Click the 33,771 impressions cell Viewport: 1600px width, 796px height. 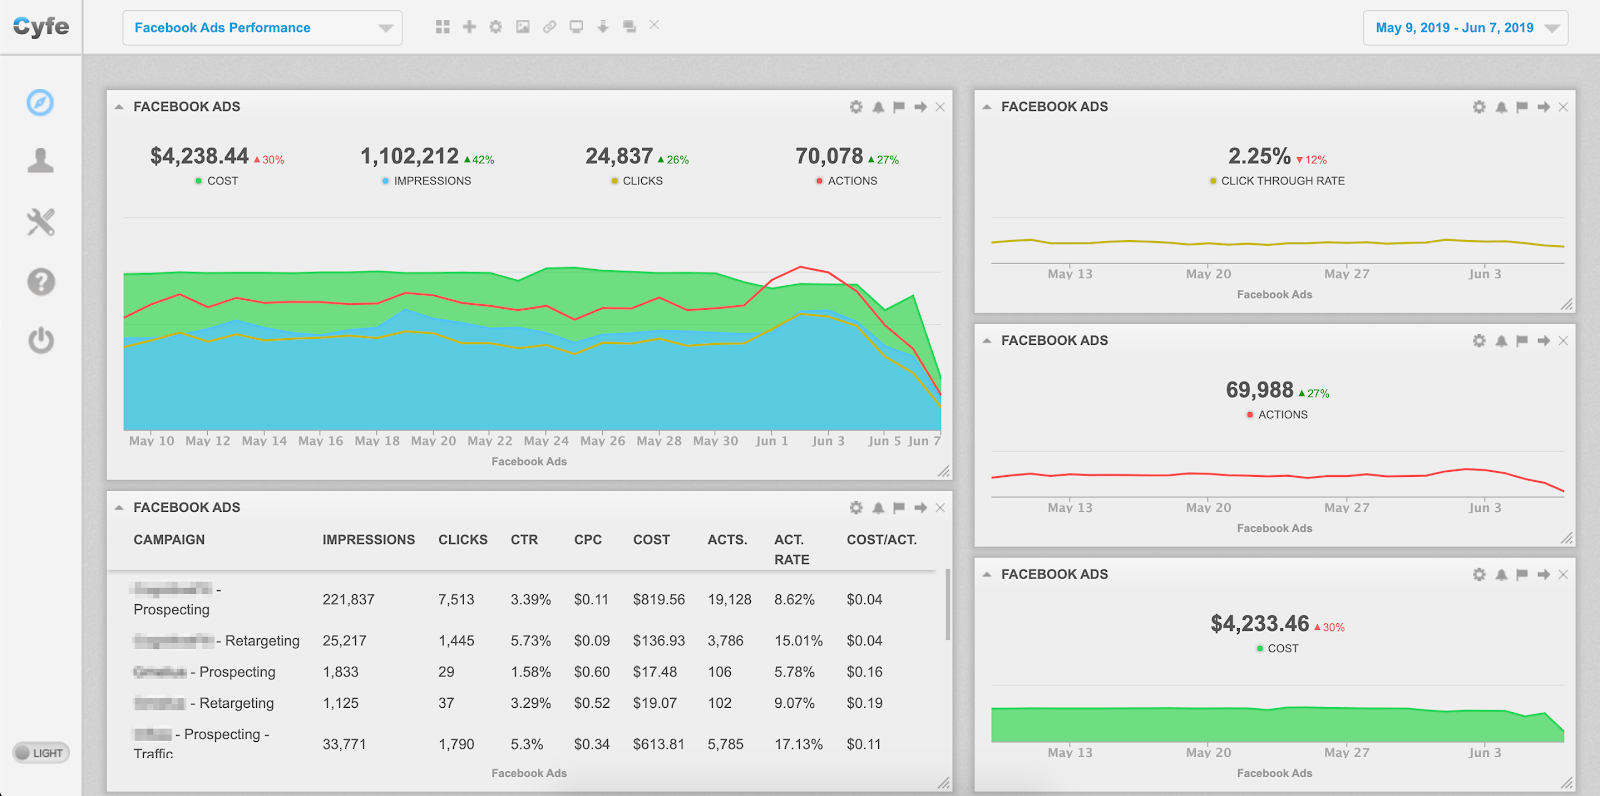[344, 745]
